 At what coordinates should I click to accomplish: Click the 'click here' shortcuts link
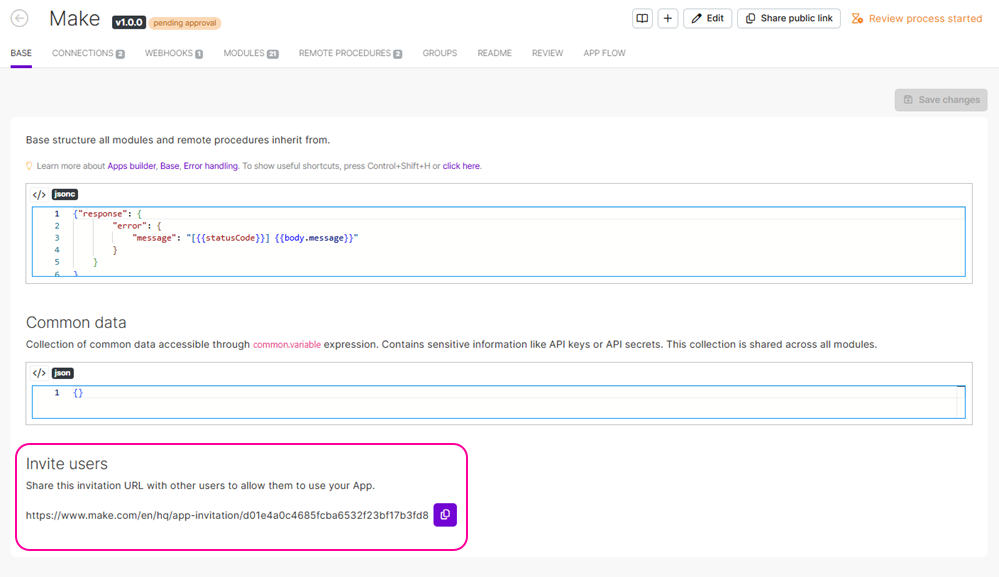tap(461, 166)
